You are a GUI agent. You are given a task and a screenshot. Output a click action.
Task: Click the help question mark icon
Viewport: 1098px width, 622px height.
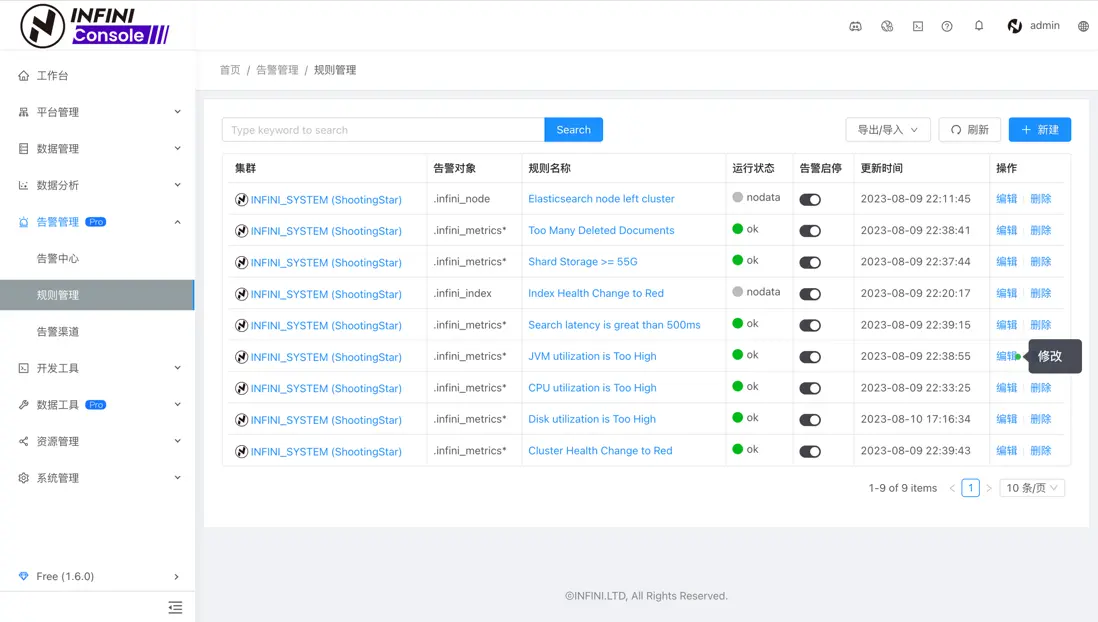pyautogui.click(x=947, y=26)
